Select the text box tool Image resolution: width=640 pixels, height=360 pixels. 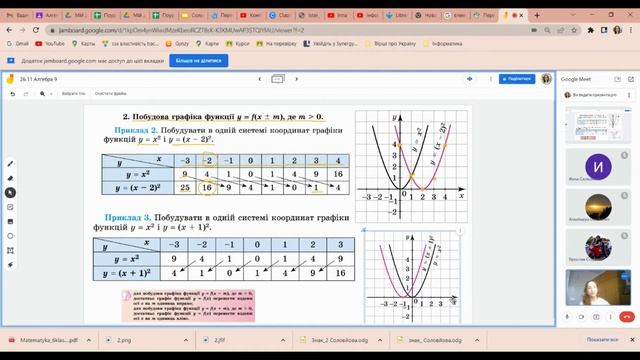[x=11, y=251]
